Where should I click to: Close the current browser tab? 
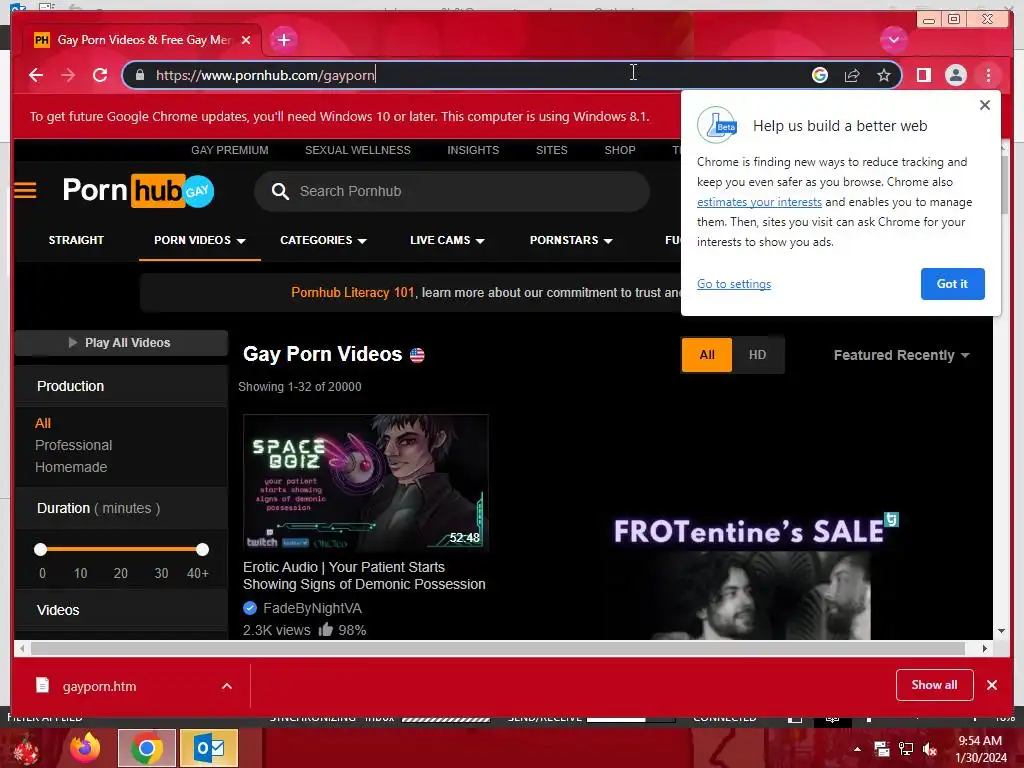pos(246,40)
